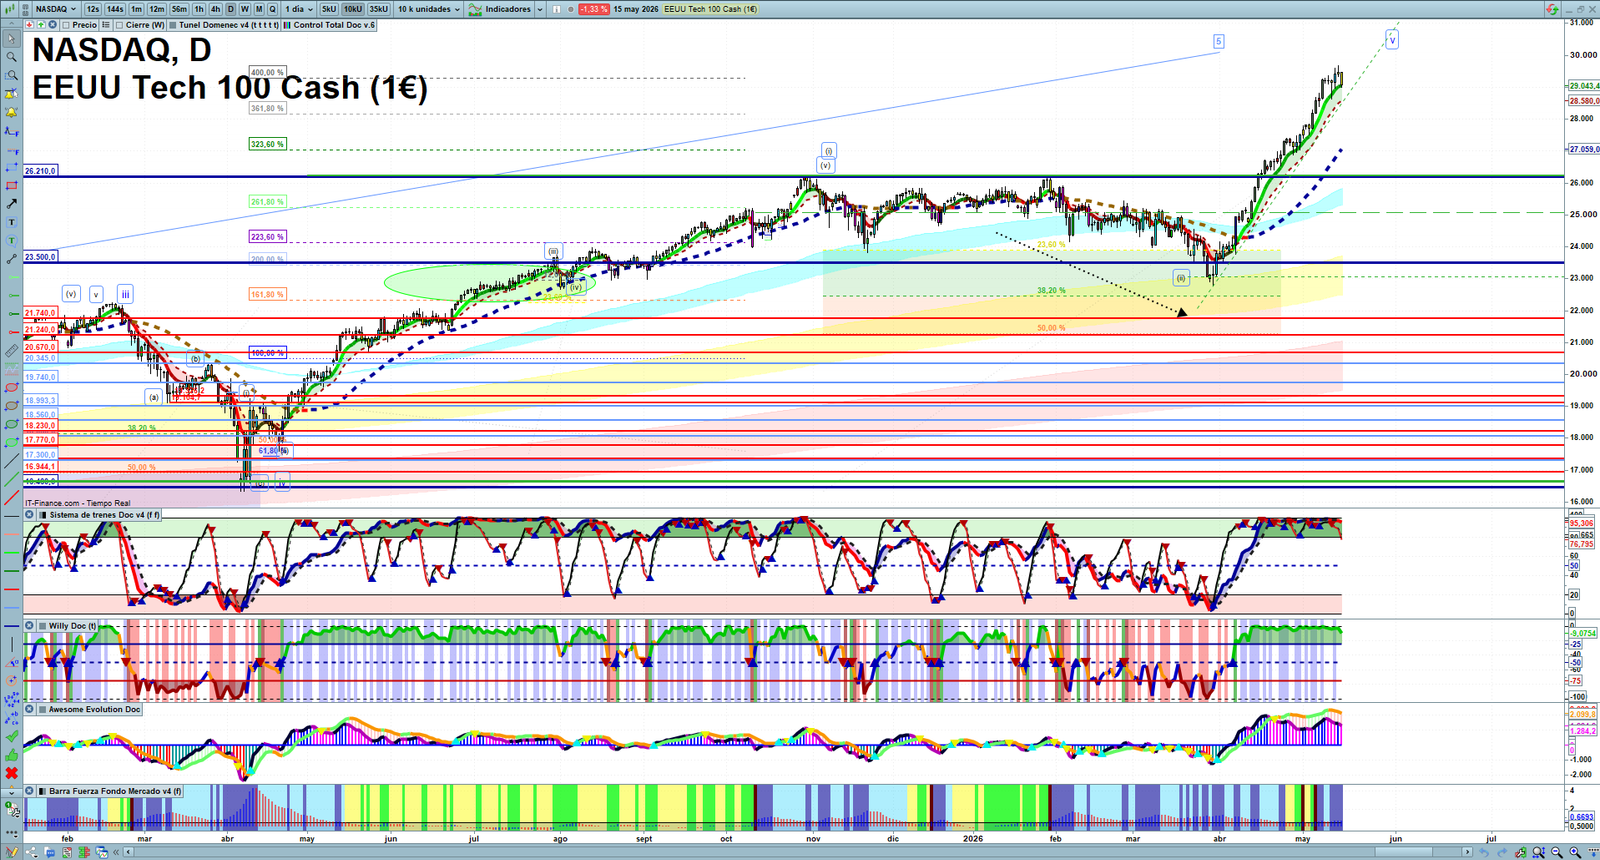
Task: Click the zoom out magnifier in bottom bar
Action: coord(1557,852)
